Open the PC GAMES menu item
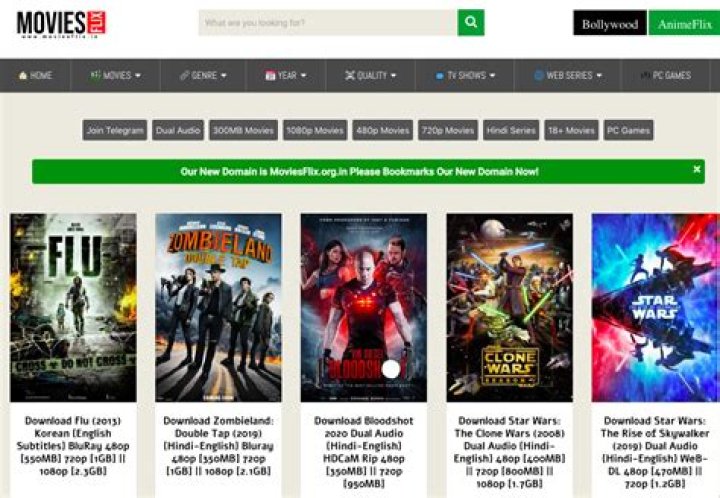 coord(666,75)
